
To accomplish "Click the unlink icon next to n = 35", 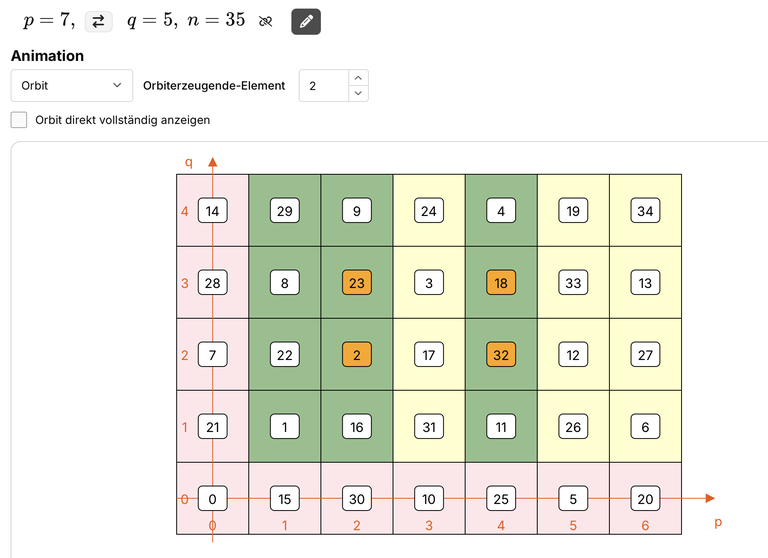I will click(265, 21).
